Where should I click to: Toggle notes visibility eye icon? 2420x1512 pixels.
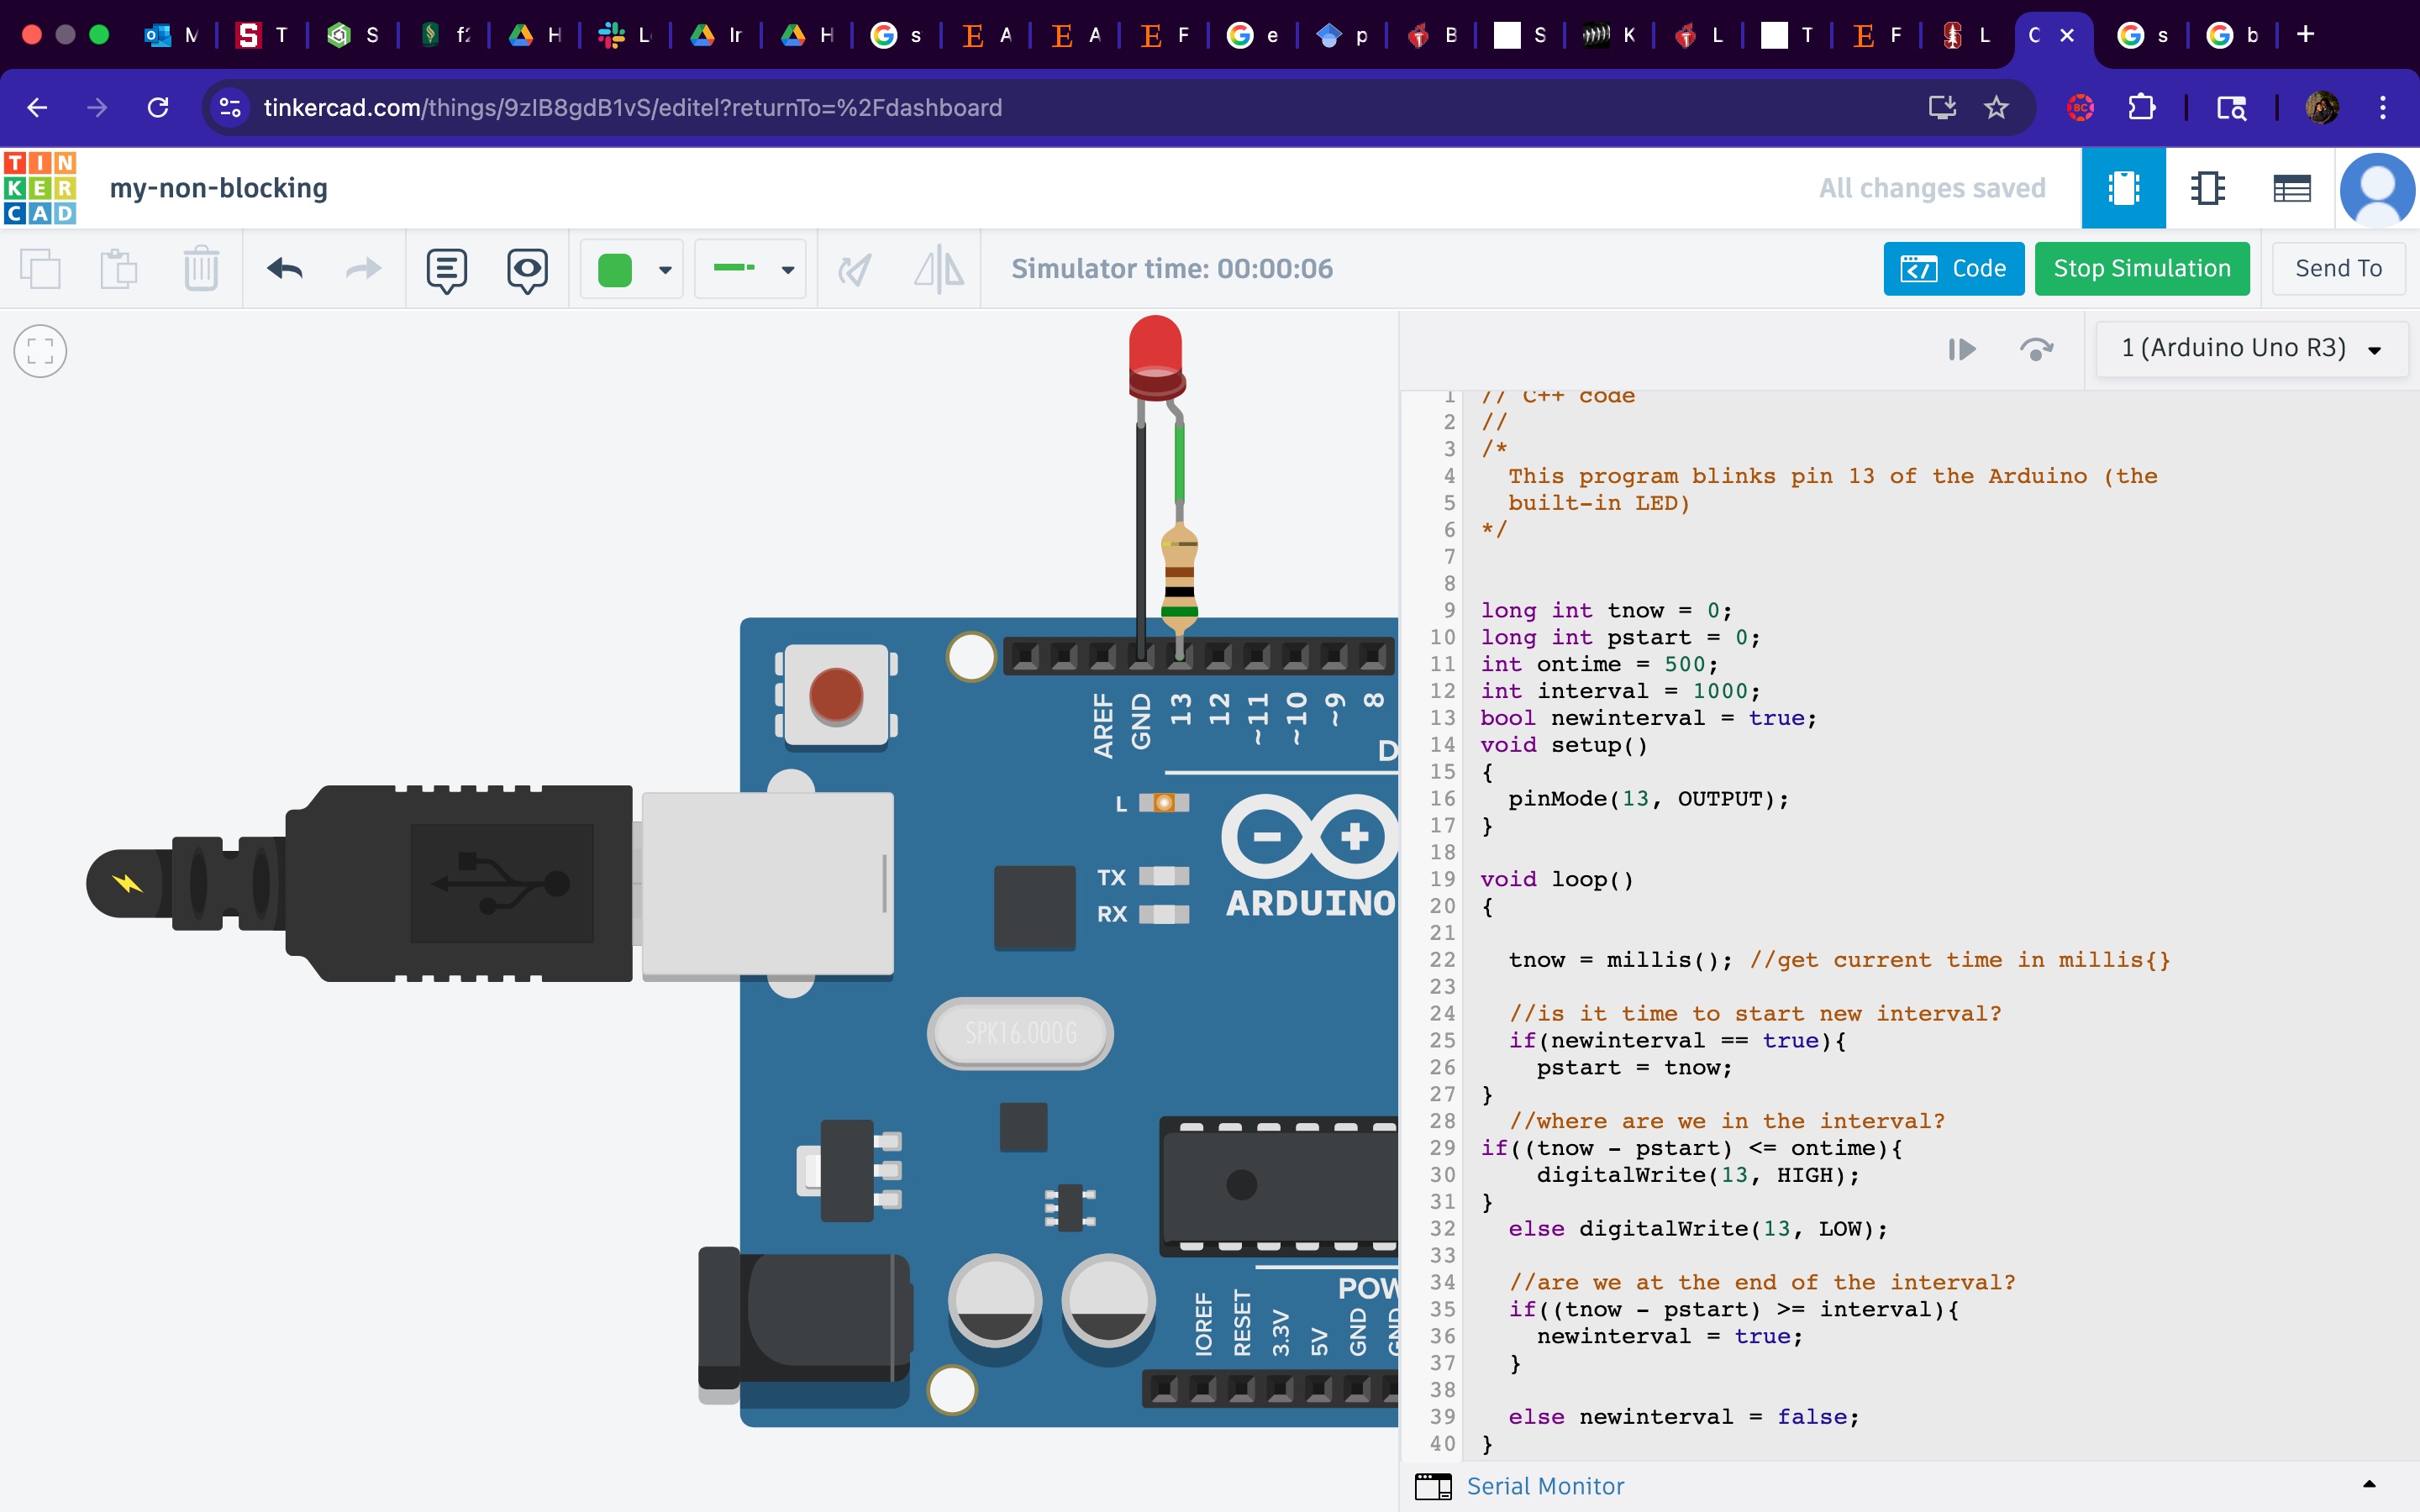(527, 269)
